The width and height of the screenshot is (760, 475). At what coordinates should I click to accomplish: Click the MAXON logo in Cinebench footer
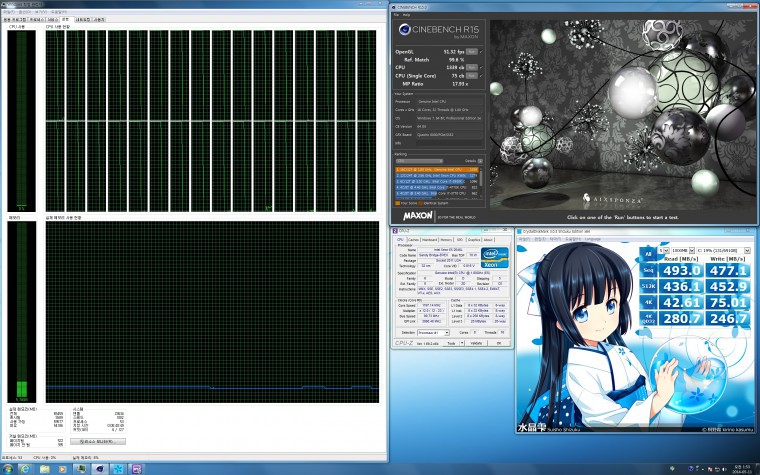(x=417, y=215)
